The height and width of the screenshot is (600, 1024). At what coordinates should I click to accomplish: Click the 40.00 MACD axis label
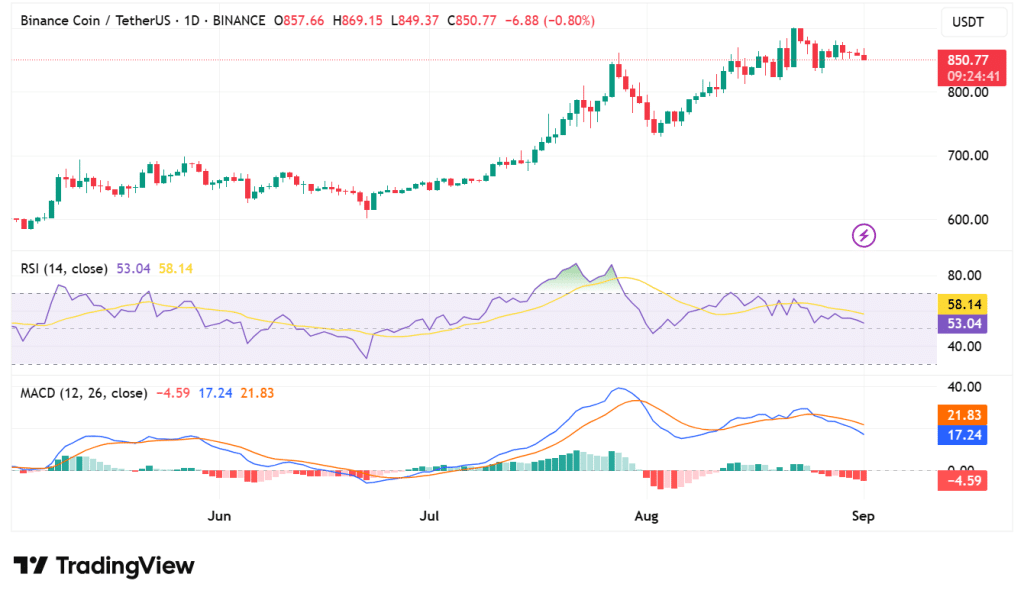pyautogui.click(x=965, y=387)
